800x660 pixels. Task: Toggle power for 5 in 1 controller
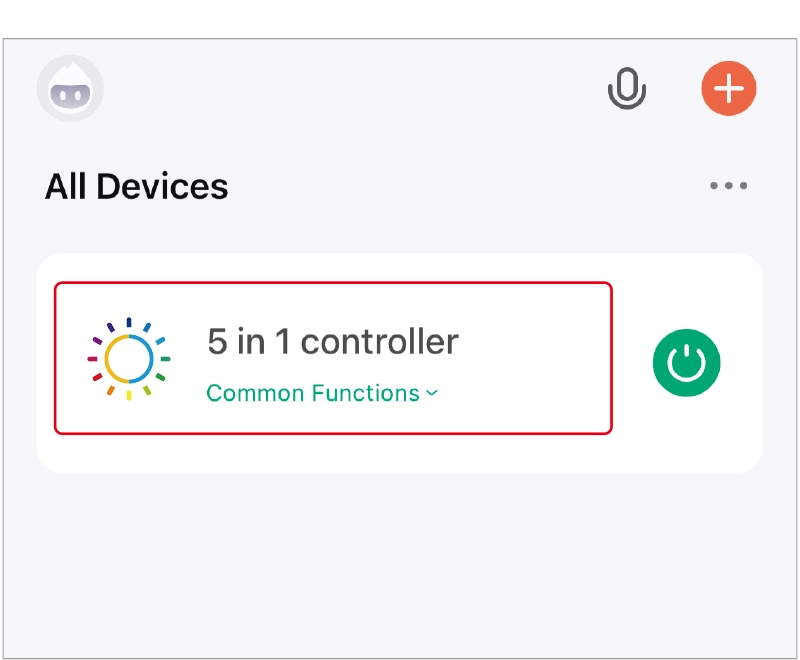686,363
